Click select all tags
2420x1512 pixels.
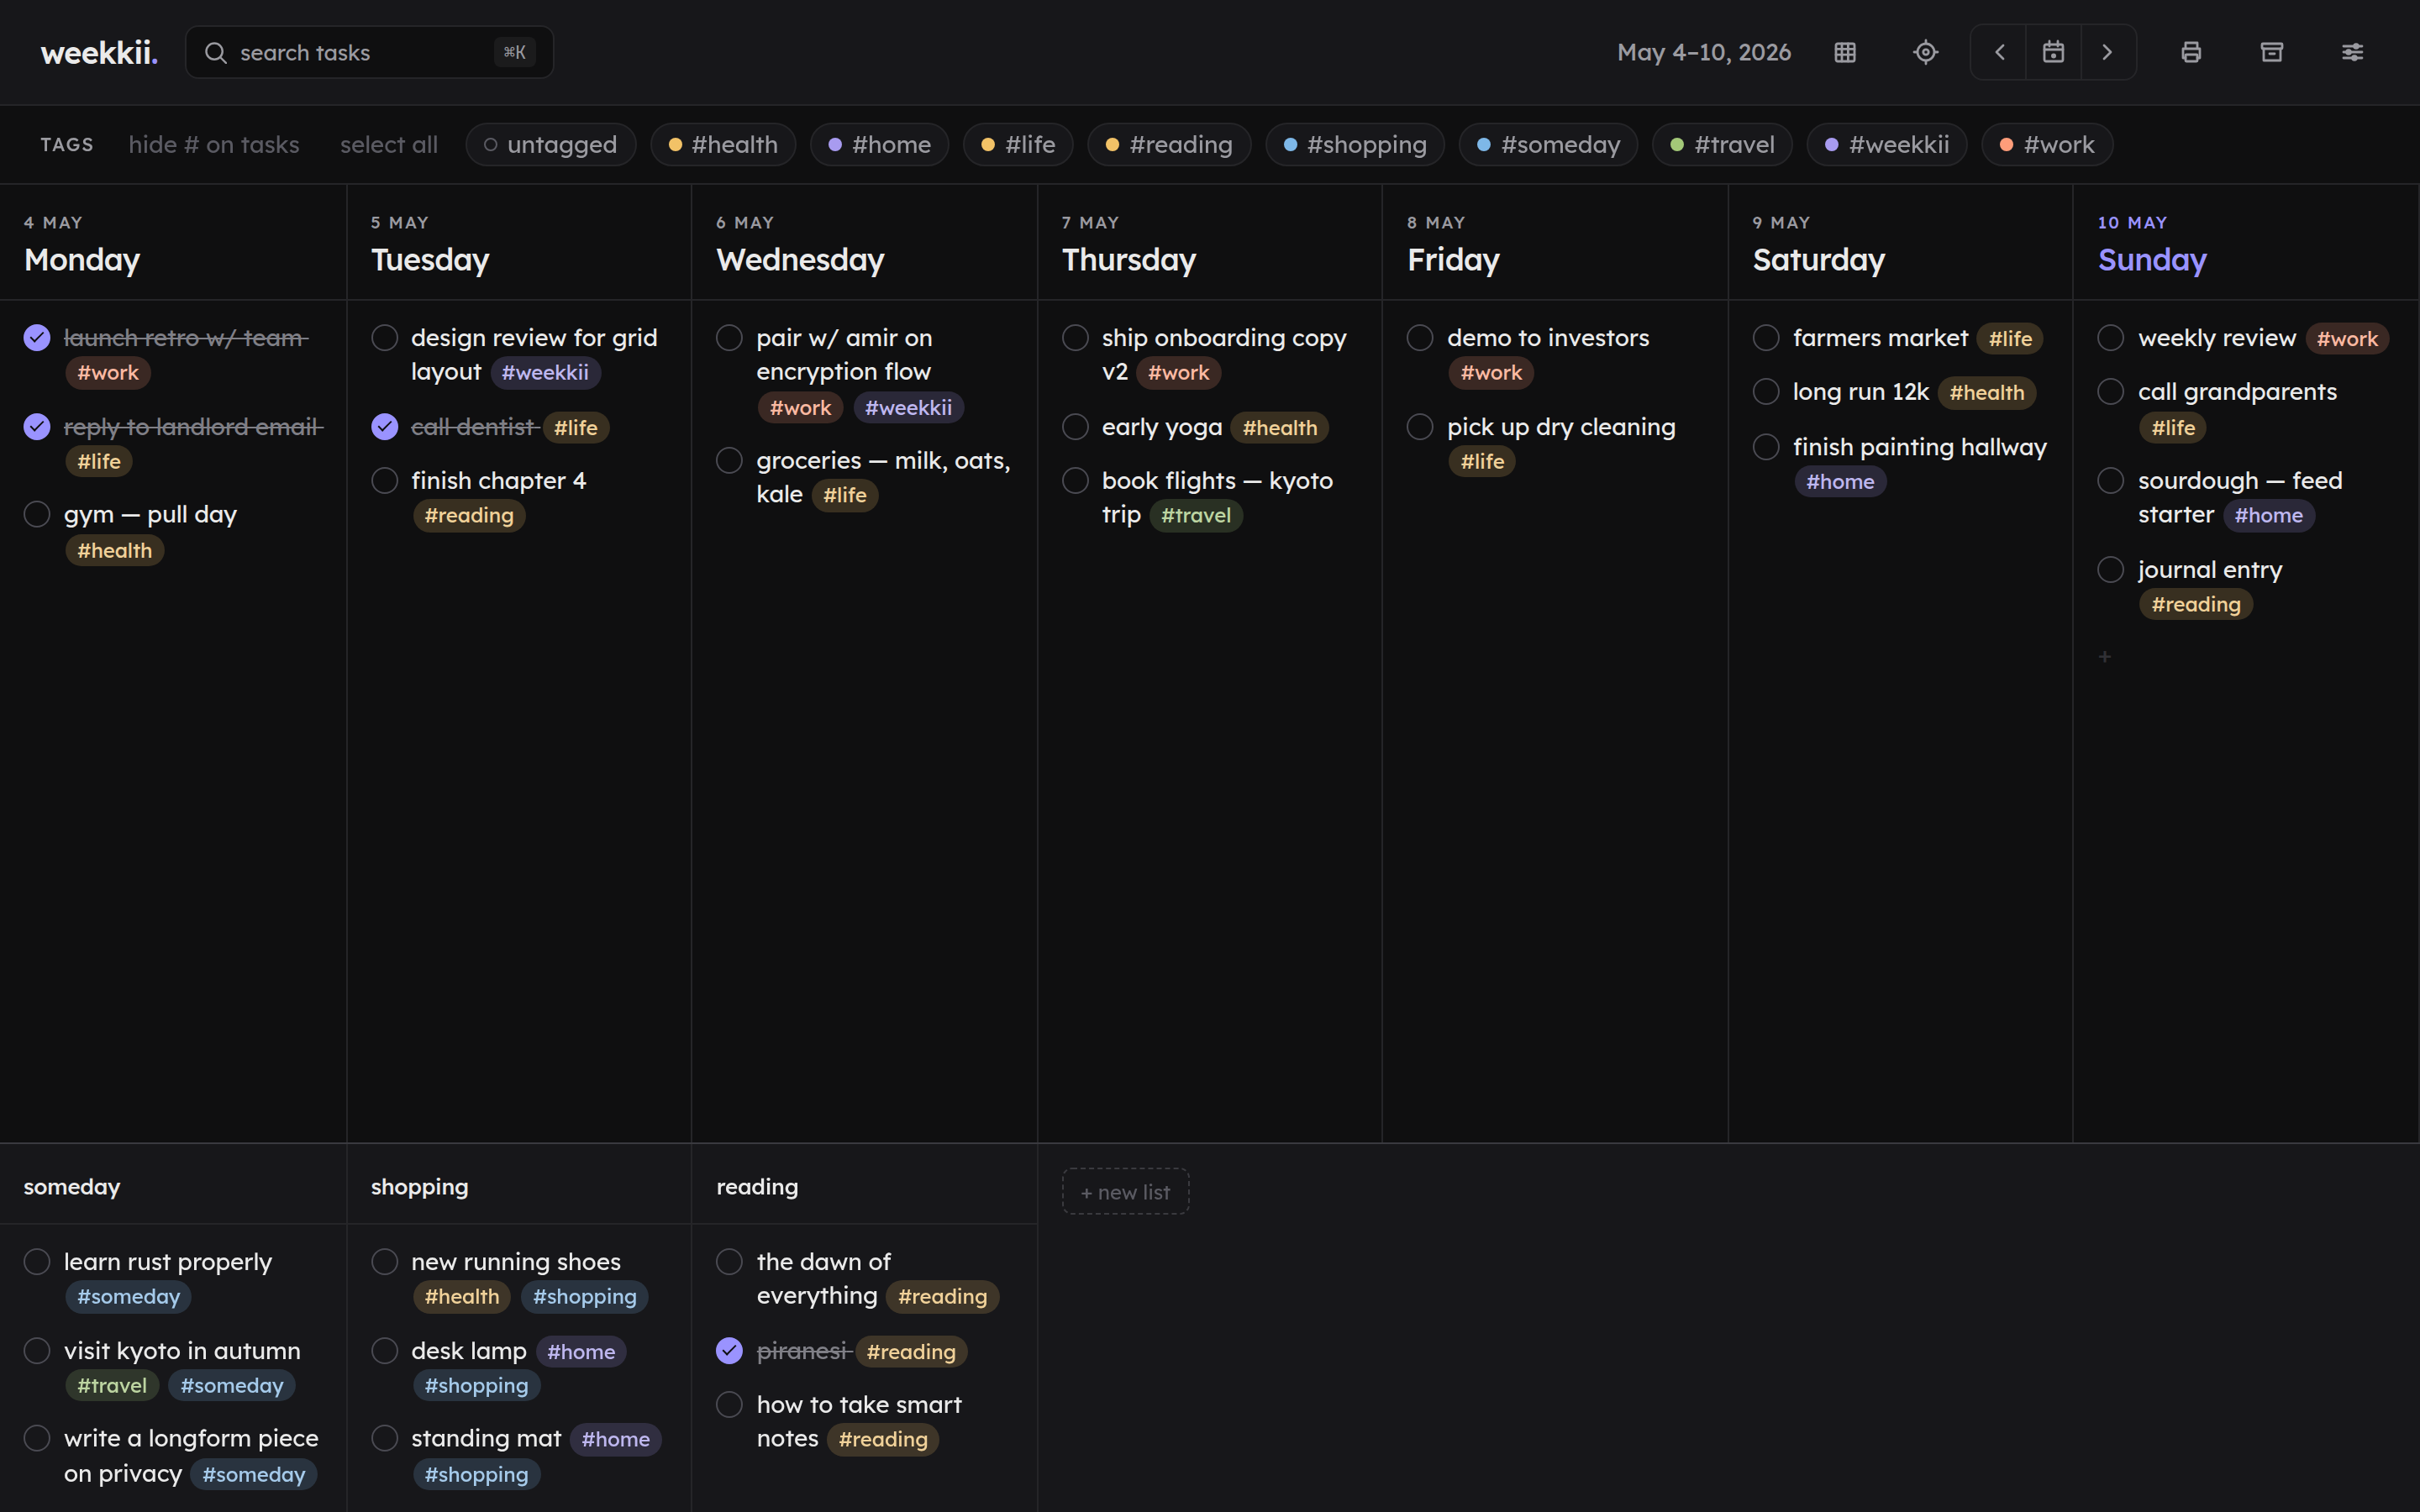pyautogui.click(x=389, y=145)
